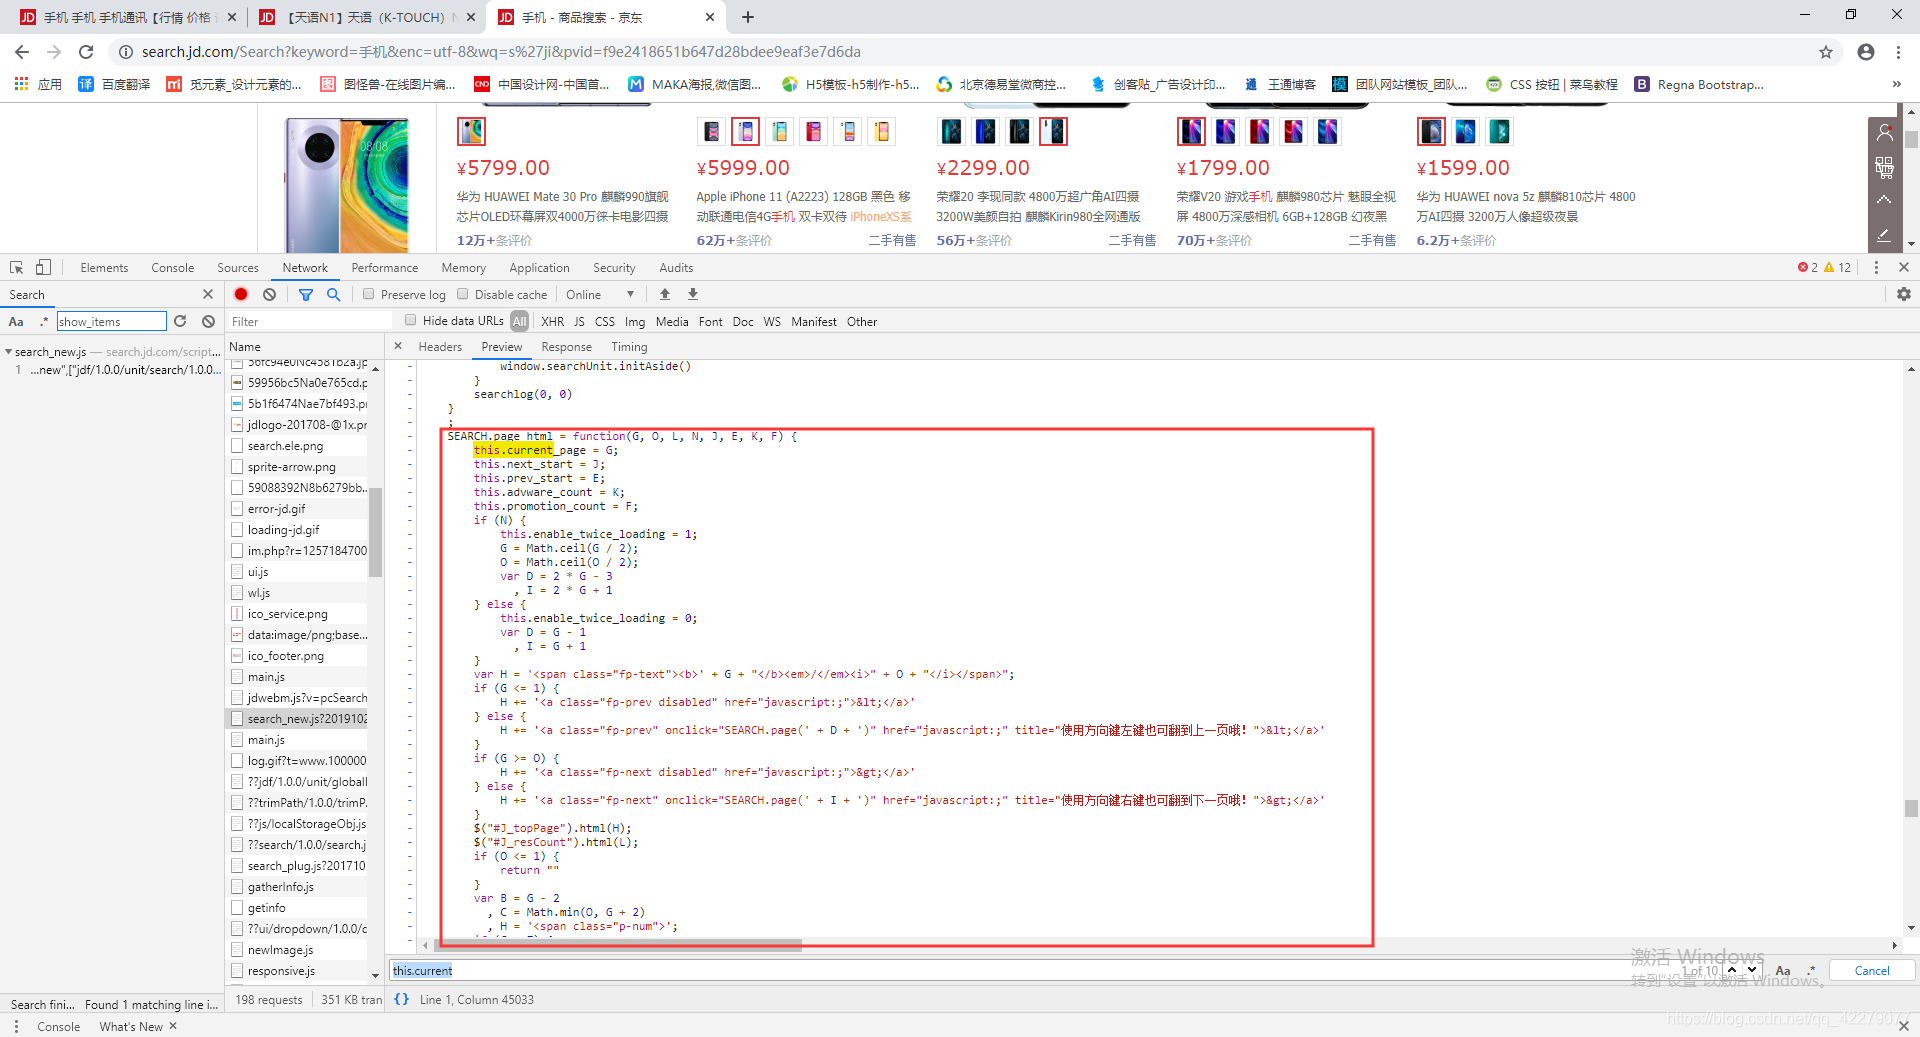Screen dimensions: 1920x1037
Task: Open network settings gear icon
Action: [x=1903, y=294]
